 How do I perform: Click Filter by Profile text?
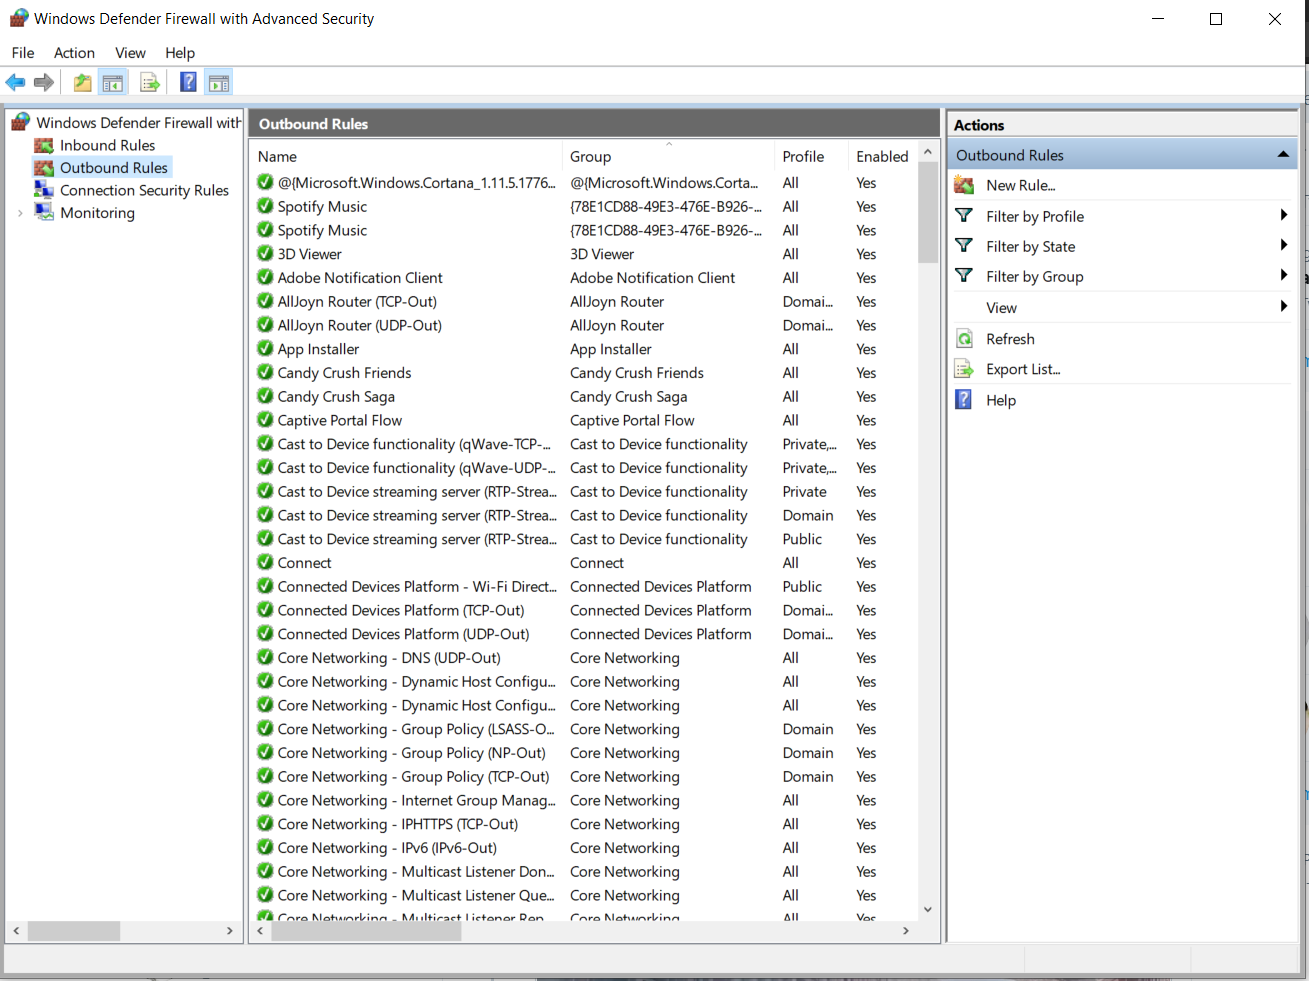tap(1035, 216)
